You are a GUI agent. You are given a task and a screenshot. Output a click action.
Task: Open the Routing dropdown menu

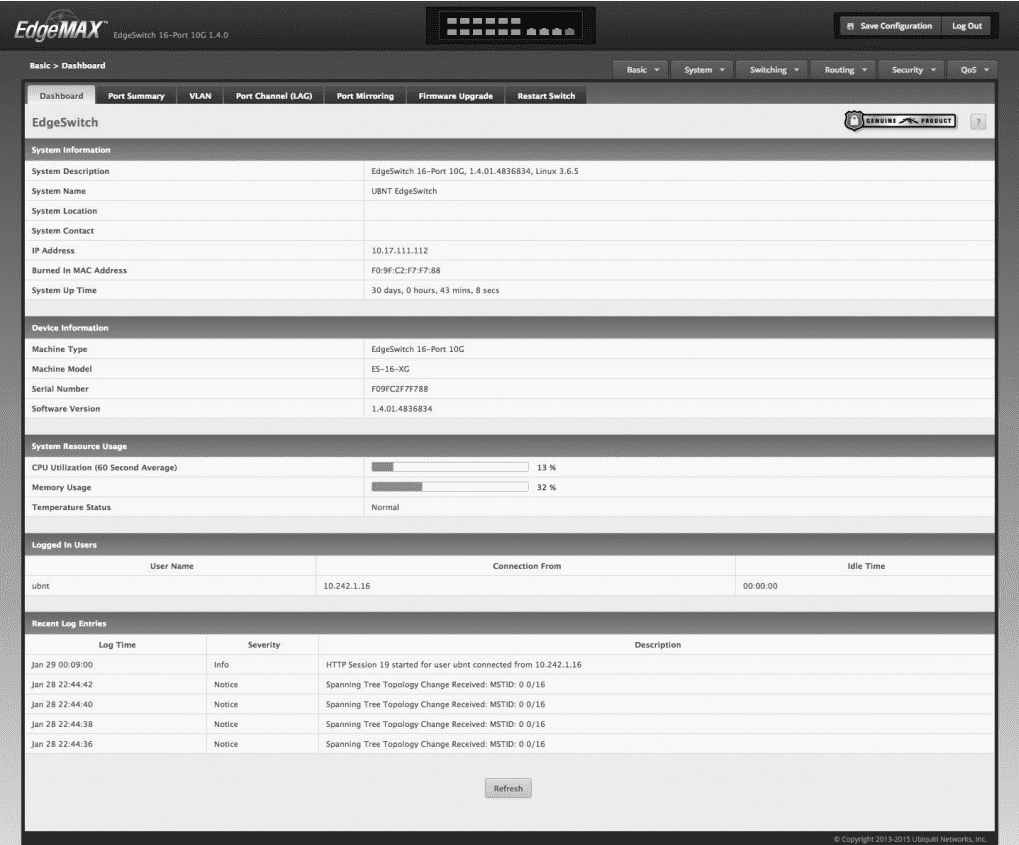click(845, 70)
